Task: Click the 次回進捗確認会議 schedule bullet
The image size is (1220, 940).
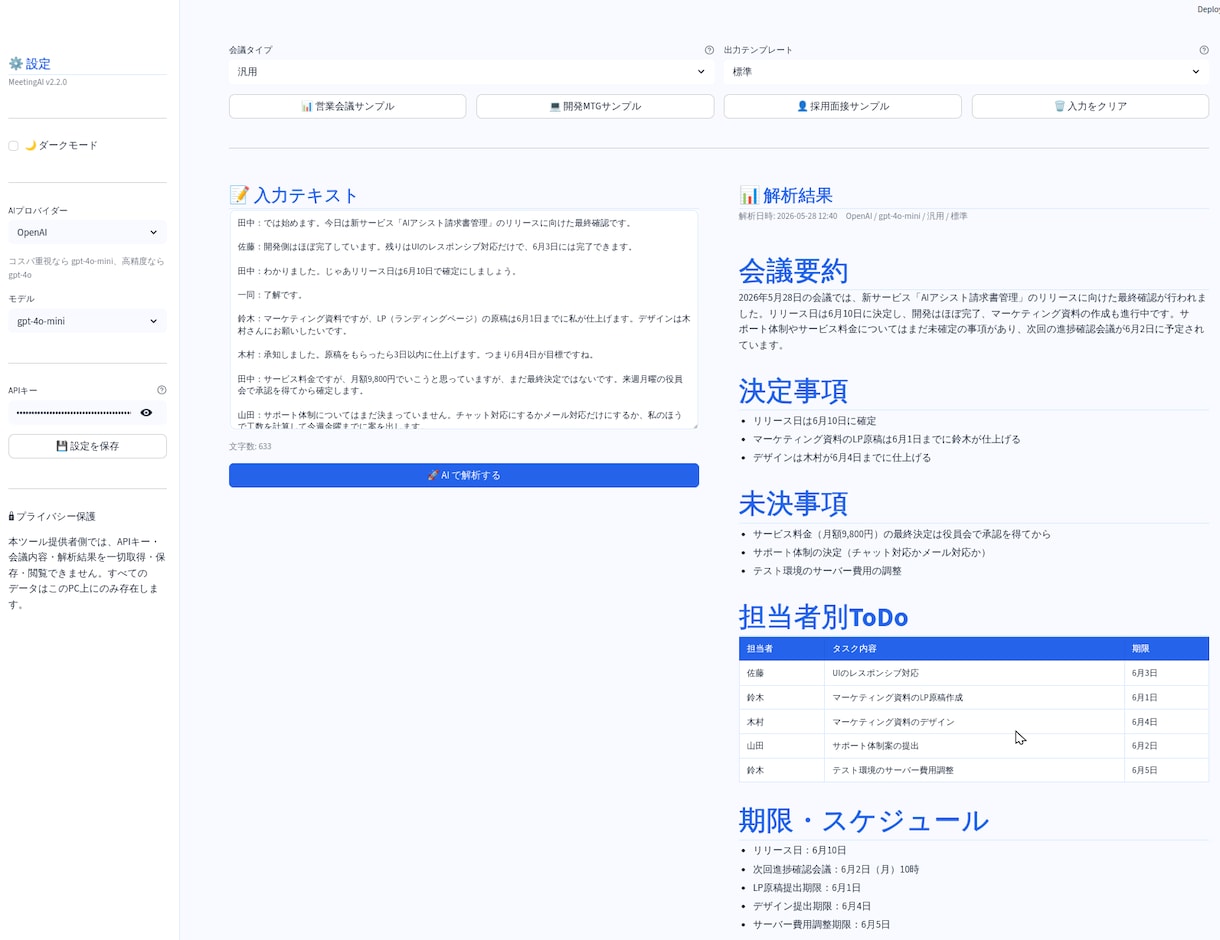Action: point(836,869)
